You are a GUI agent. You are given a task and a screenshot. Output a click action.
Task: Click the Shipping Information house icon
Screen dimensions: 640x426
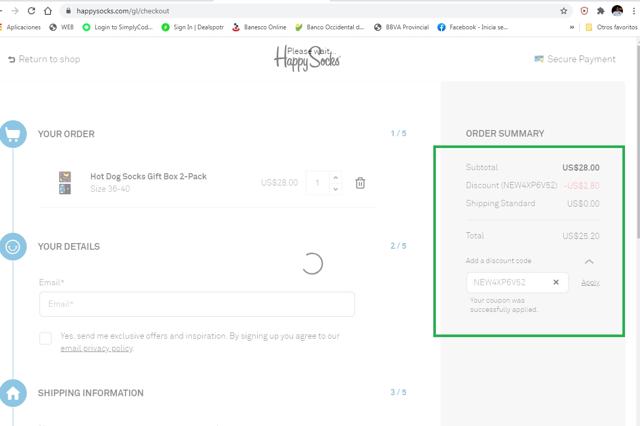pyautogui.click(x=13, y=393)
